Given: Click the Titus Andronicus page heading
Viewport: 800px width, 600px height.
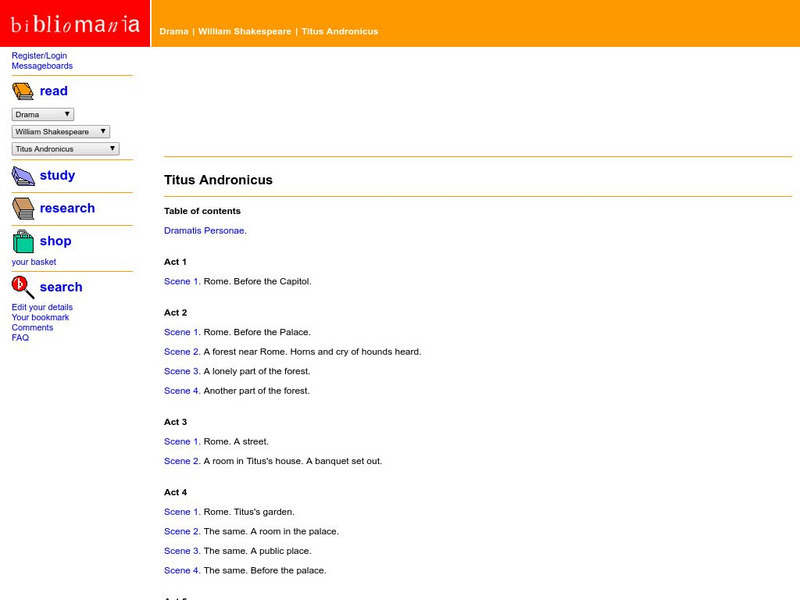Looking at the screenshot, I should [218, 180].
